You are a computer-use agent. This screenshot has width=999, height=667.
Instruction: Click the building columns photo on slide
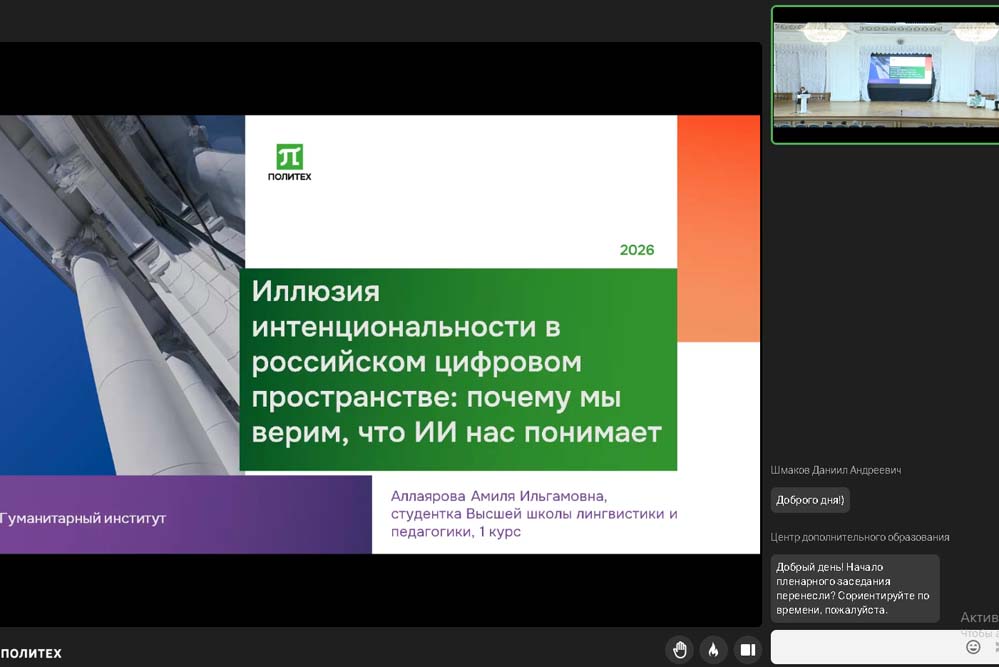coord(122,295)
